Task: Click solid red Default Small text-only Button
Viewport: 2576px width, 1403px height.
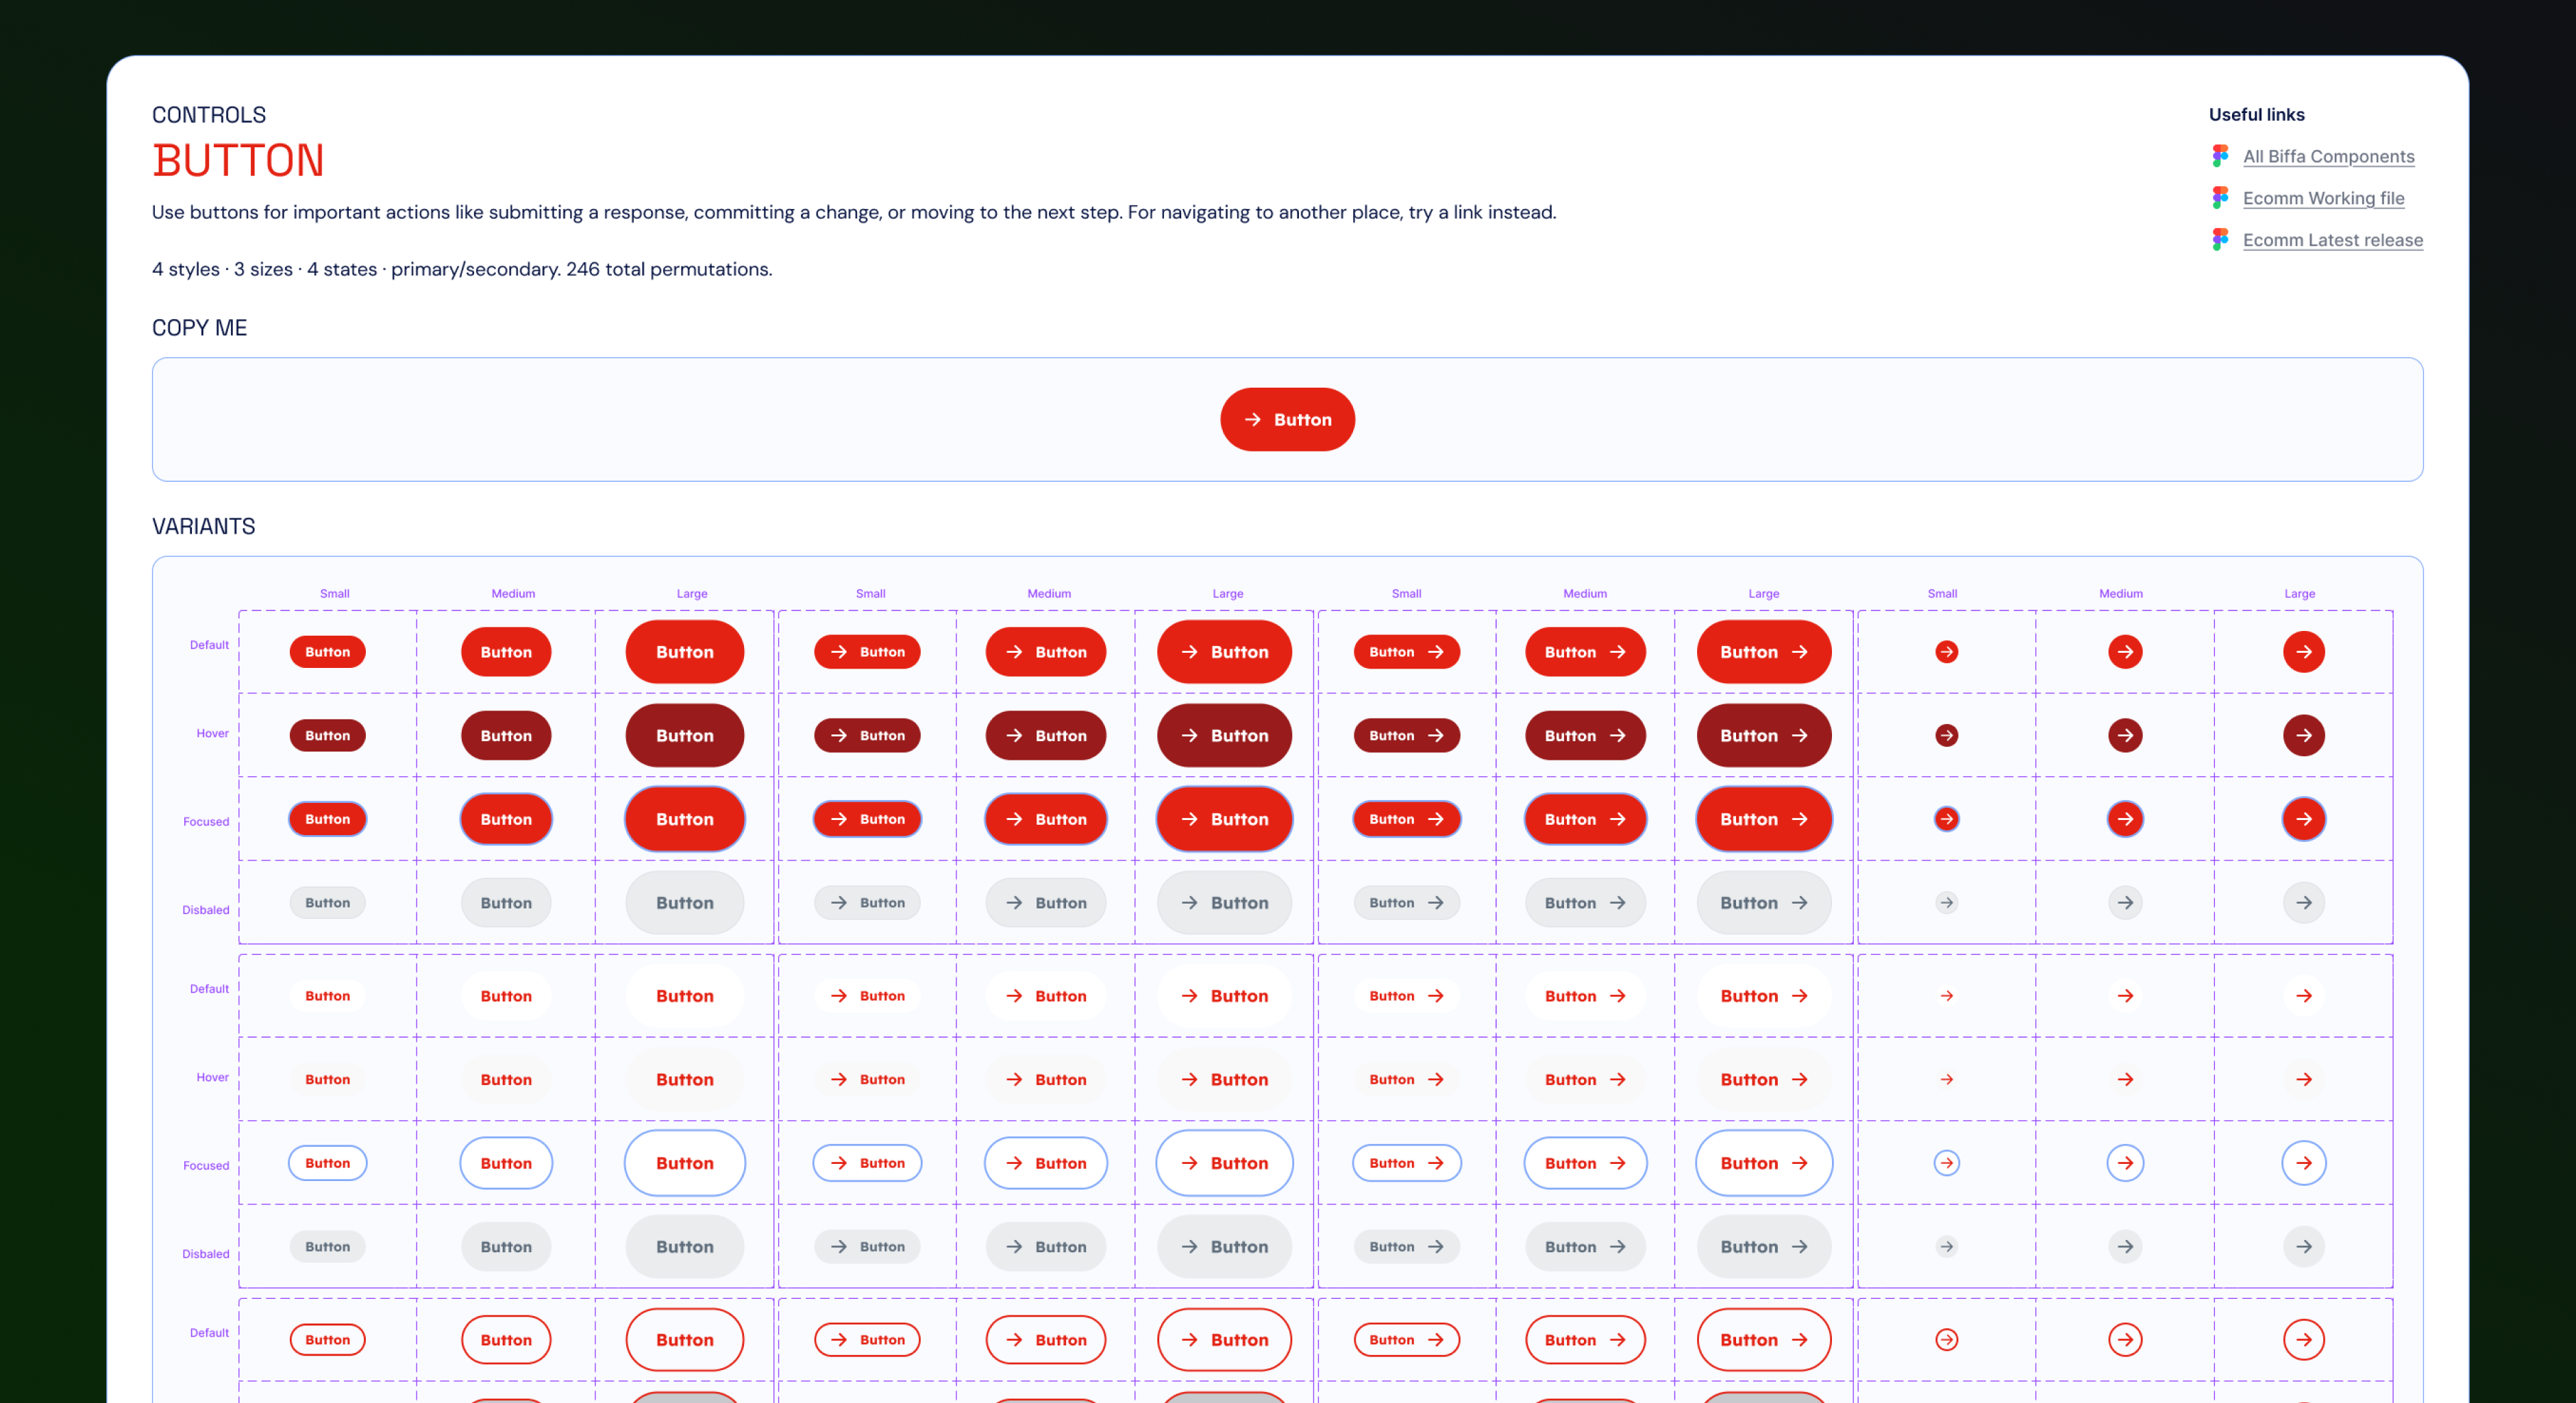Action: pyautogui.click(x=327, y=652)
